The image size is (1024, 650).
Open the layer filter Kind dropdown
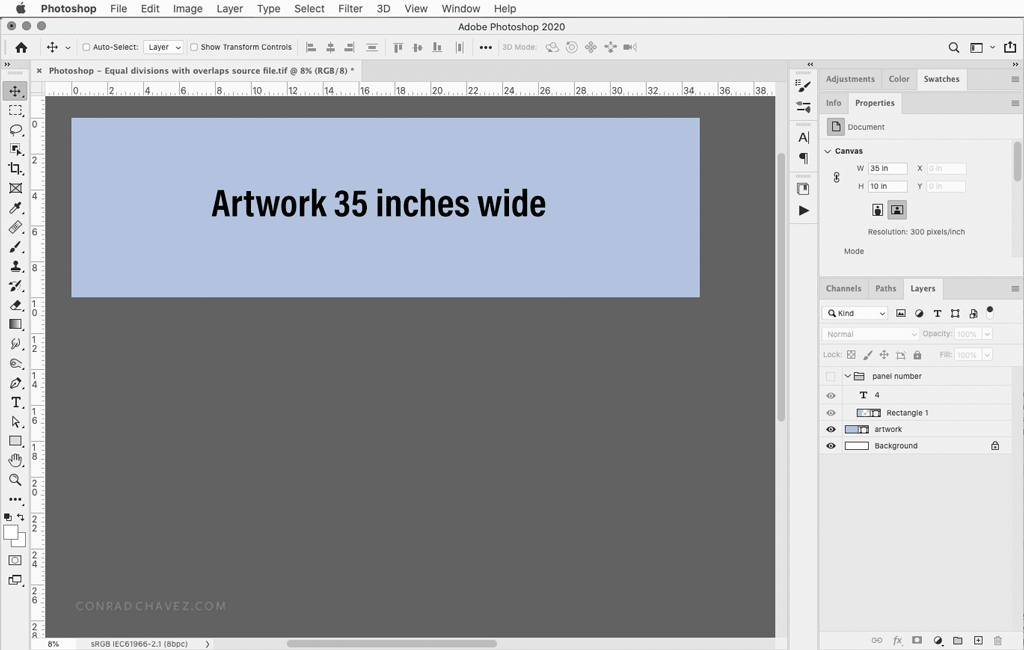pos(855,314)
